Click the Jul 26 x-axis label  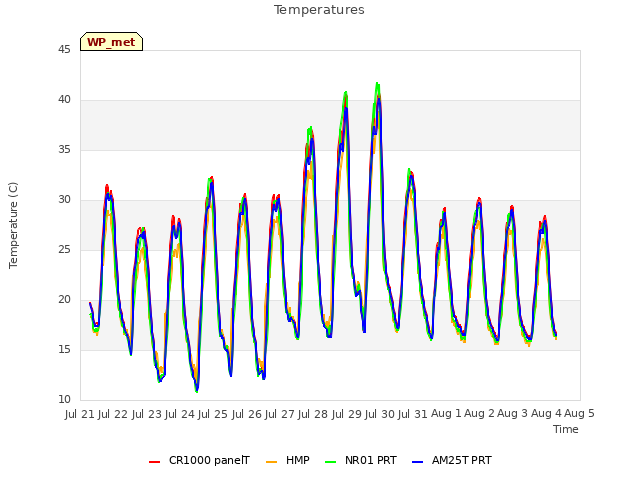tap(247, 414)
